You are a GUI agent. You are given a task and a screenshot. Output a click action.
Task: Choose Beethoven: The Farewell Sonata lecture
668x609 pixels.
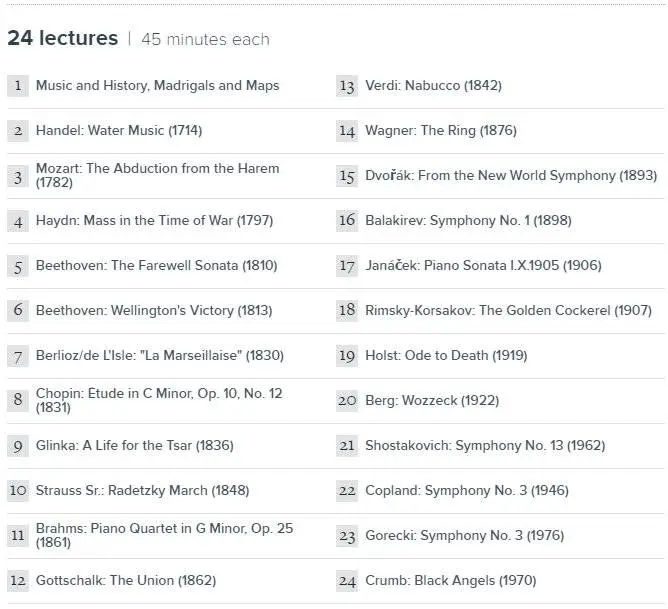click(156, 266)
